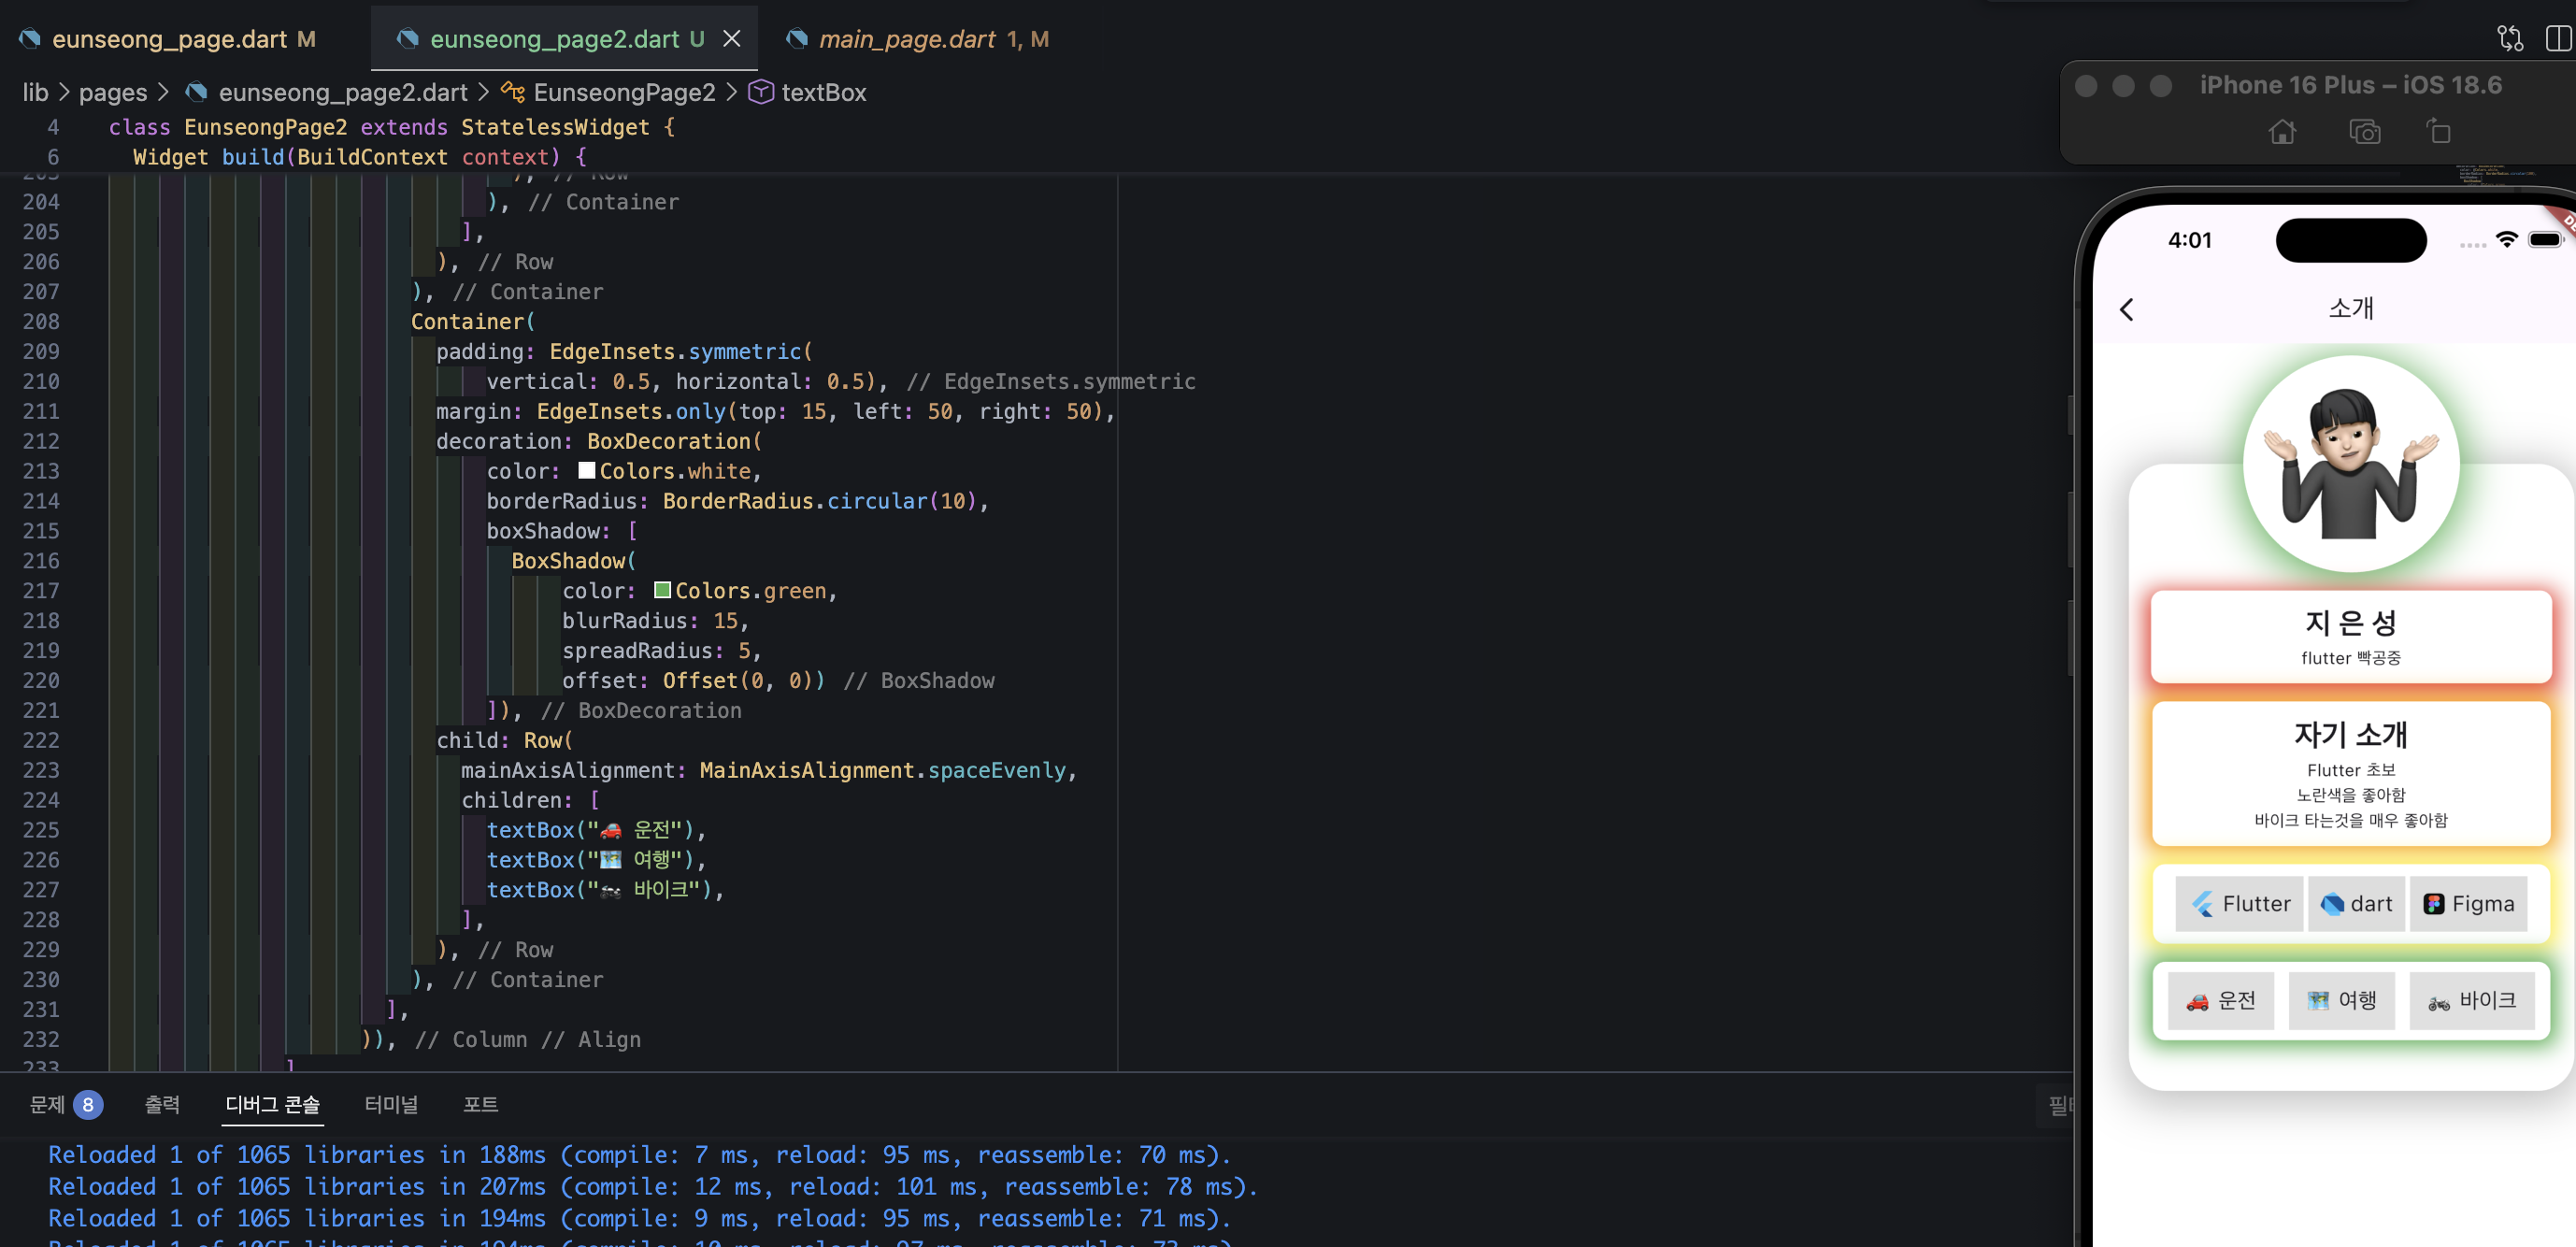
Task: Tap the 바이크 chip in simulator
Action: coord(2472,1001)
